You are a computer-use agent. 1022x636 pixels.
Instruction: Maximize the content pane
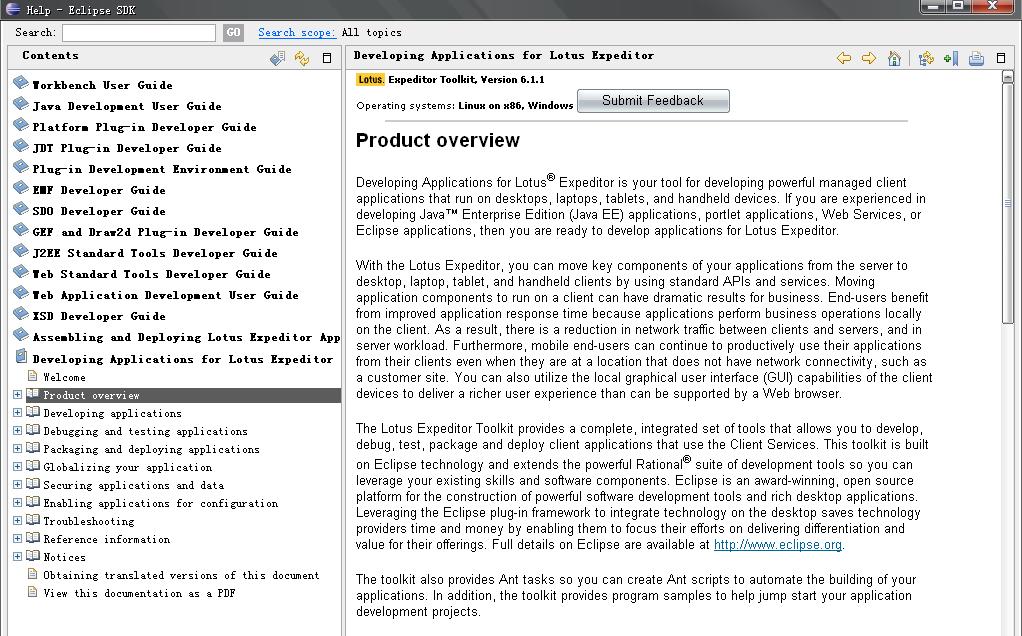1001,58
